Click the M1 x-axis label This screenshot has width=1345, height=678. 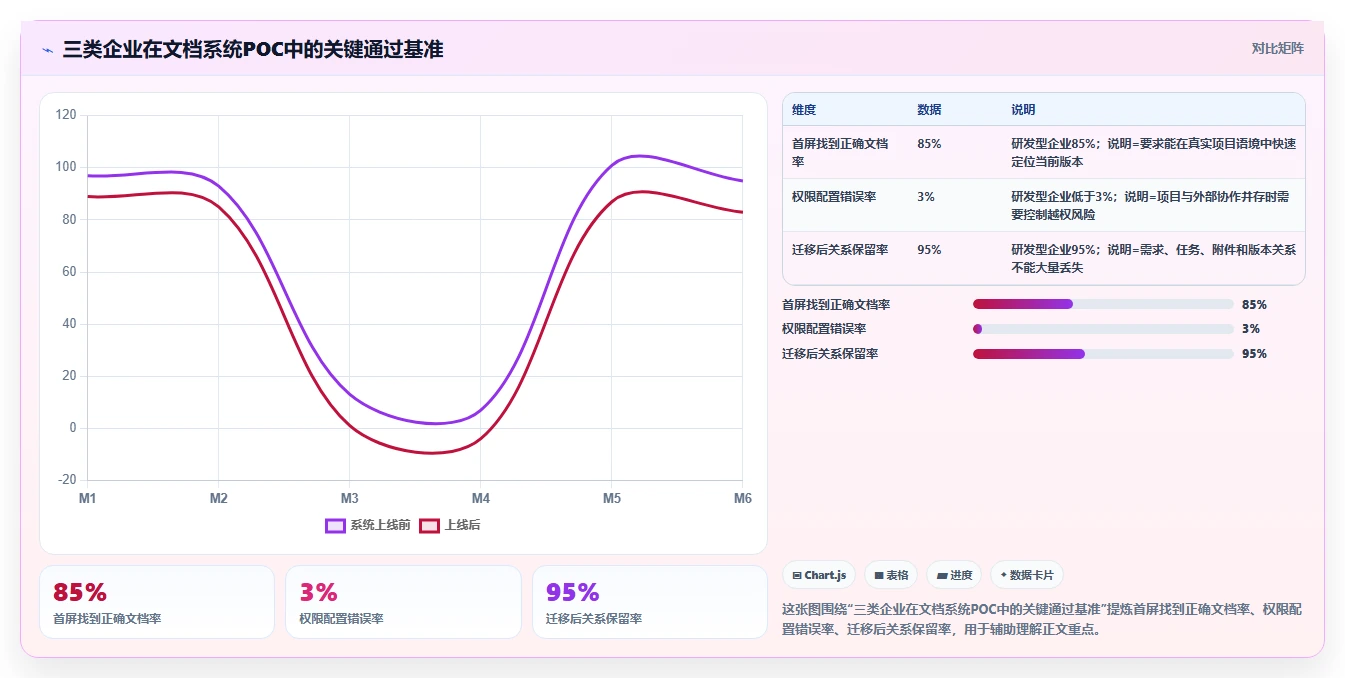point(87,498)
